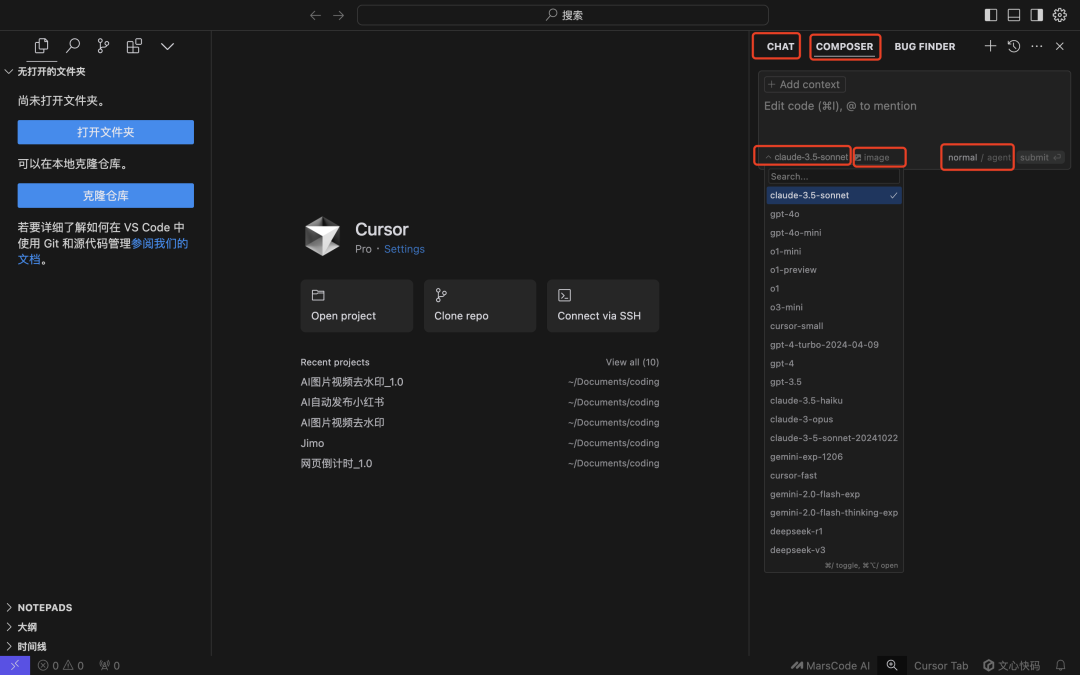The width and height of the screenshot is (1080, 675).
Task: Expand additional sidebar views chevron
Action: (167, 46)
